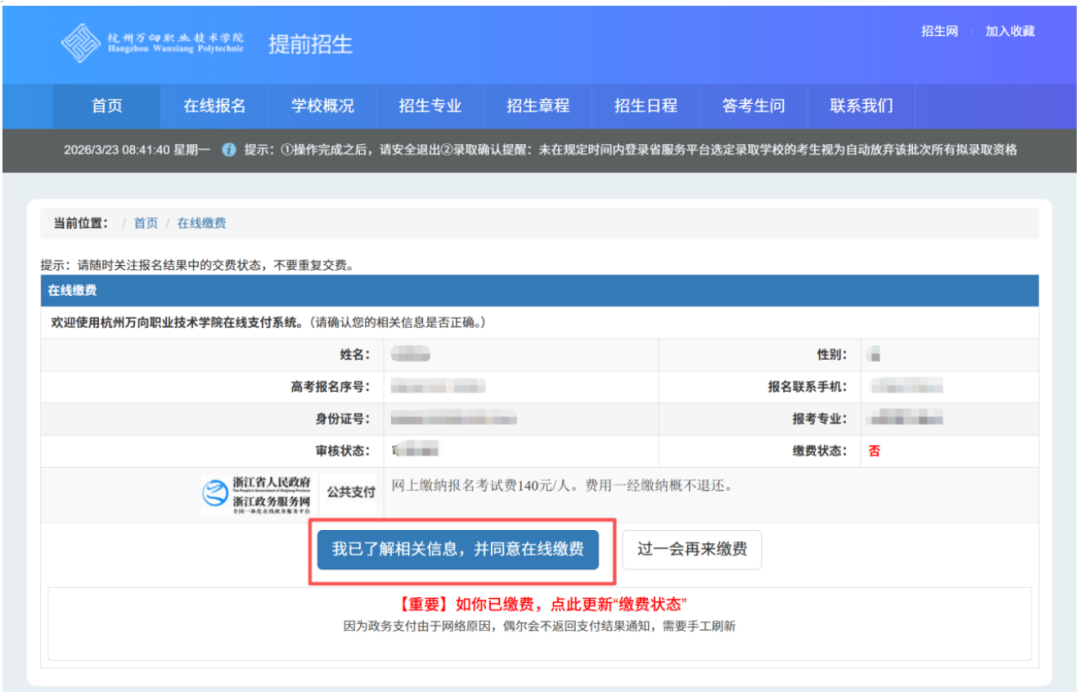Select the highlighted 首页 home tab

coord(106,105)
